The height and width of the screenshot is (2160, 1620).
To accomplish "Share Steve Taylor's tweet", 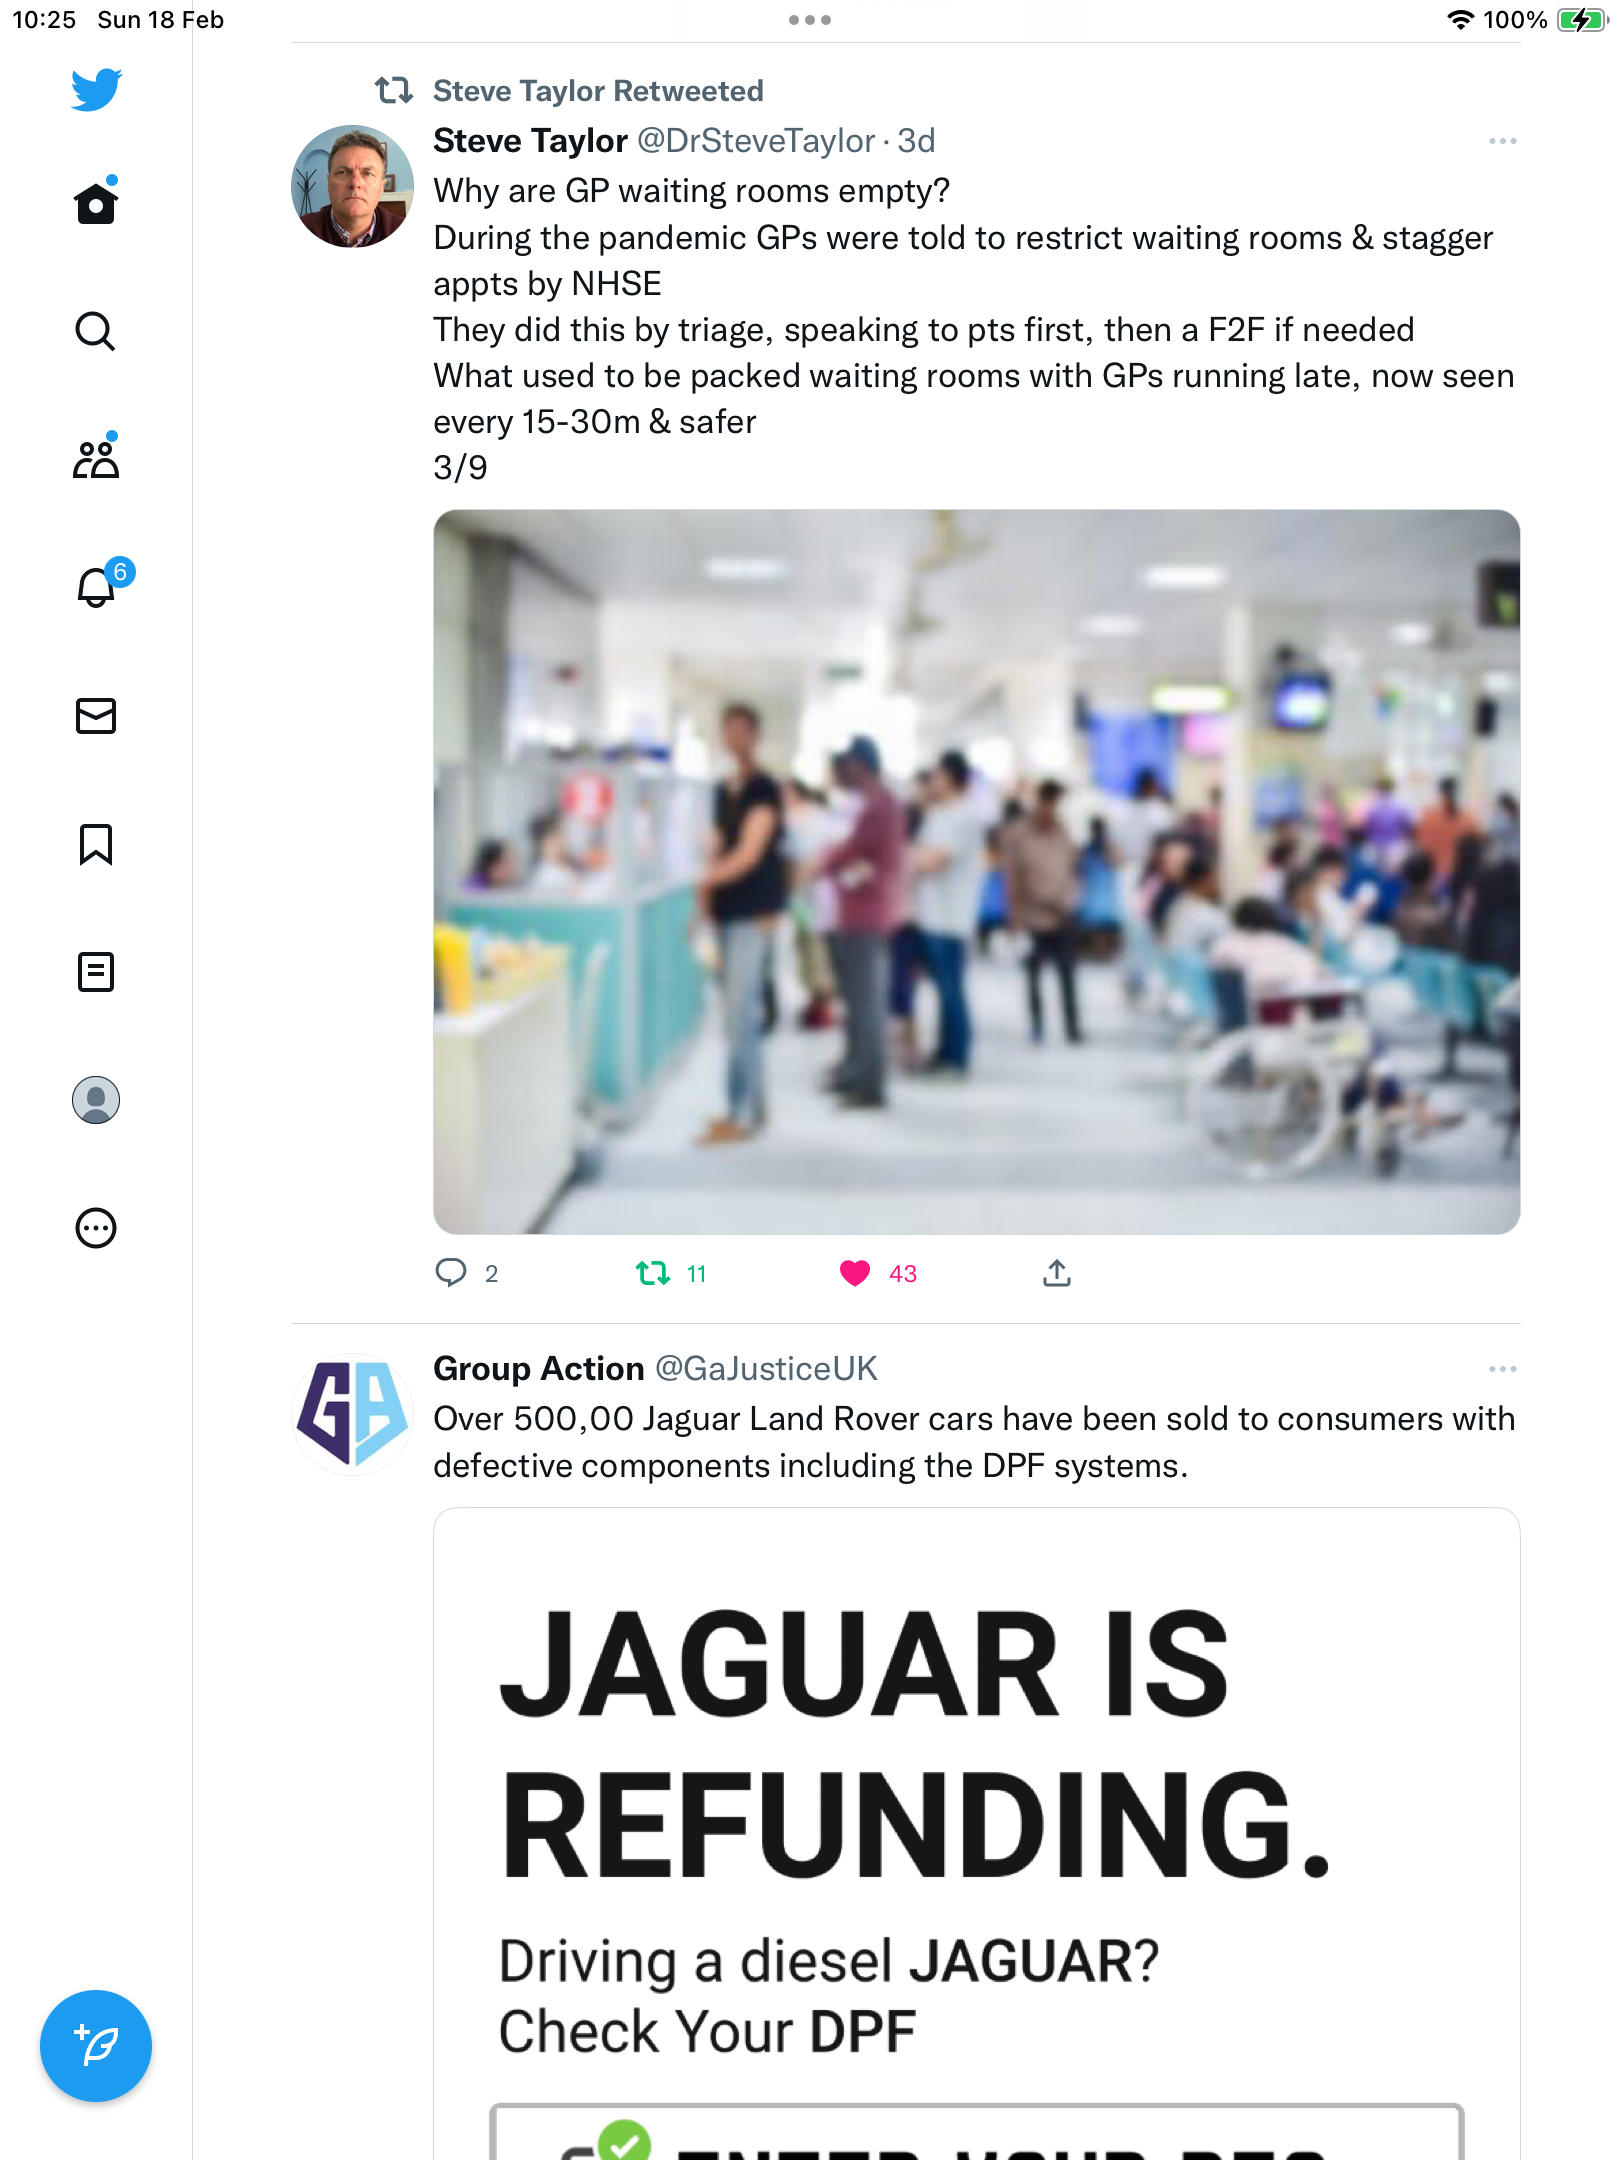I will [x=1057, y=1272].
